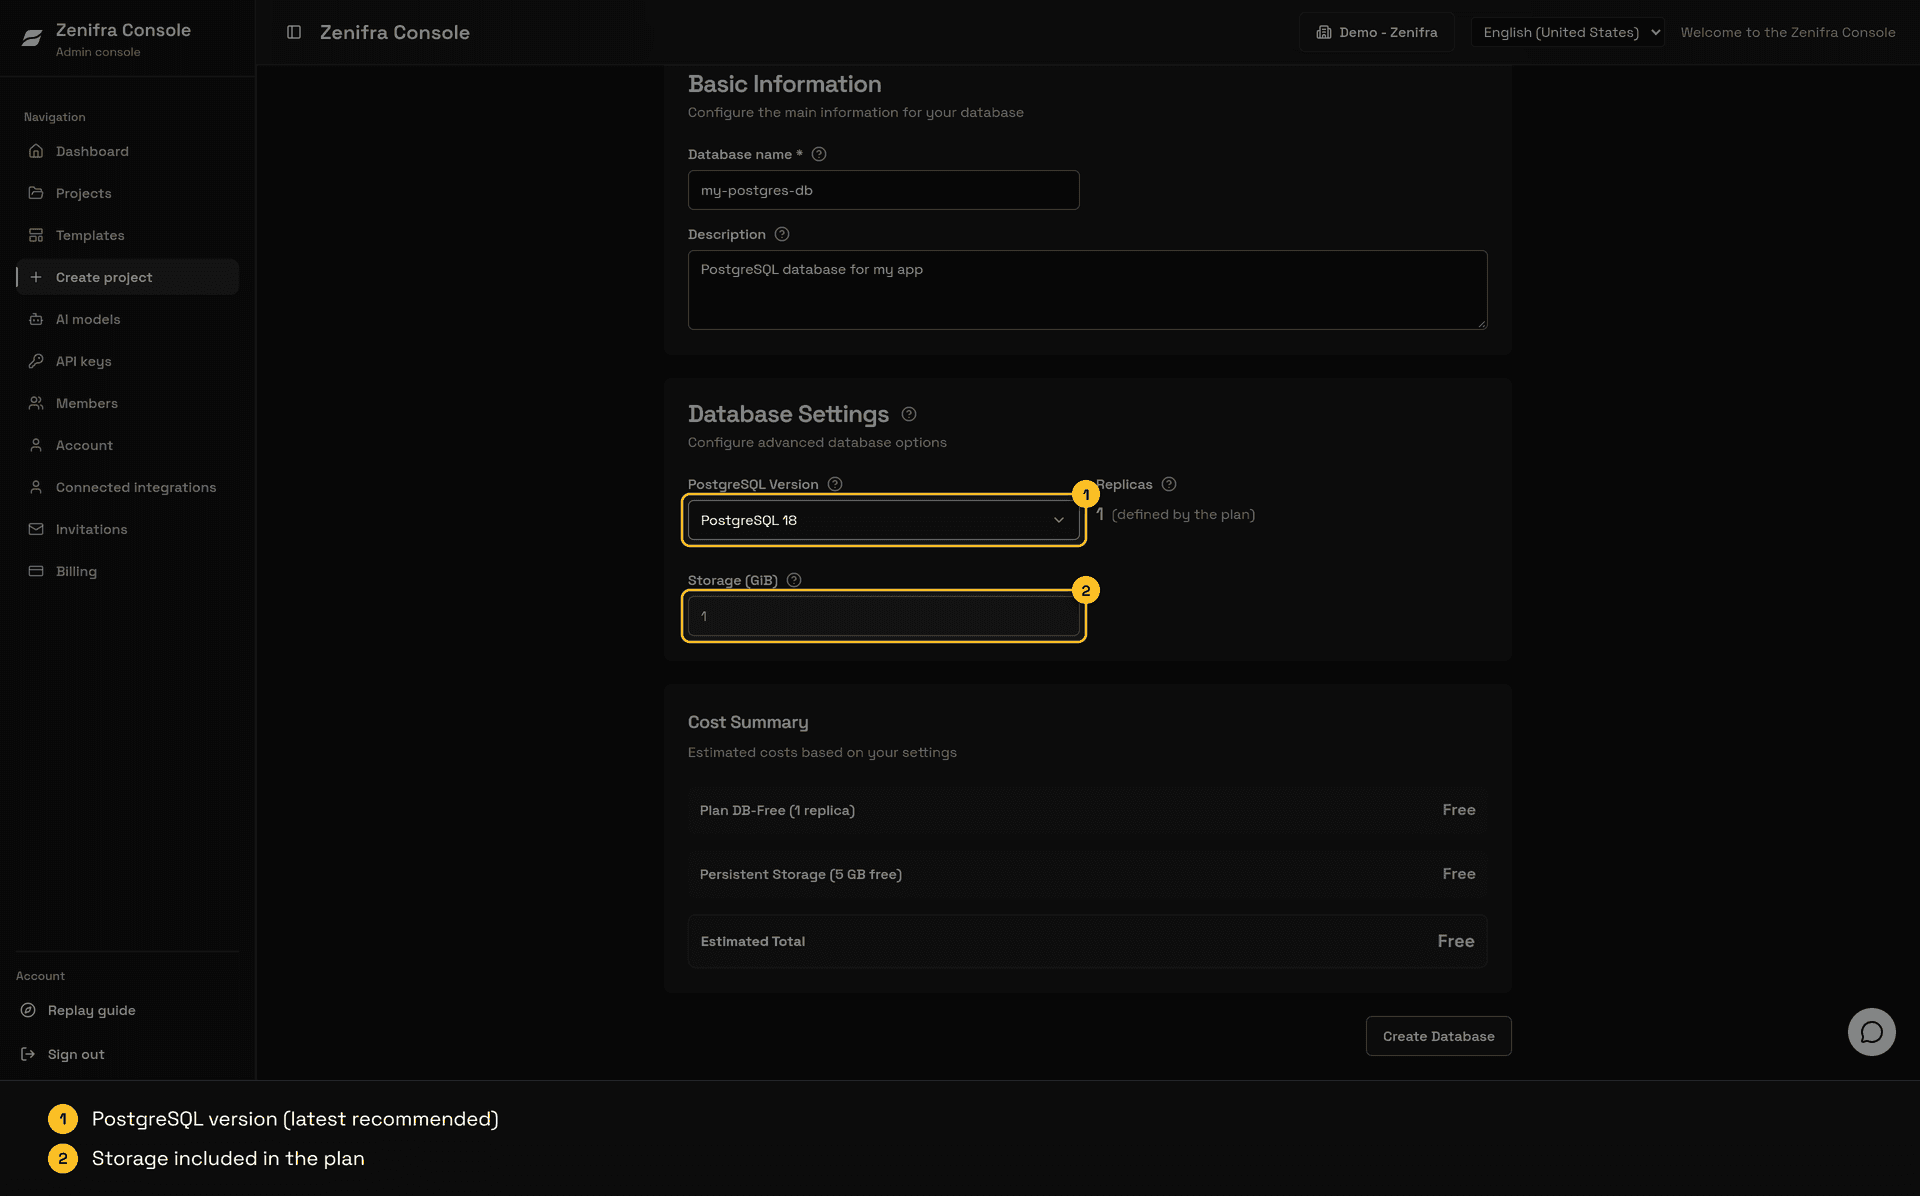The image size is (1920, 1196).
Task: Click the AI models robot icon
Action: coord(36,319)
